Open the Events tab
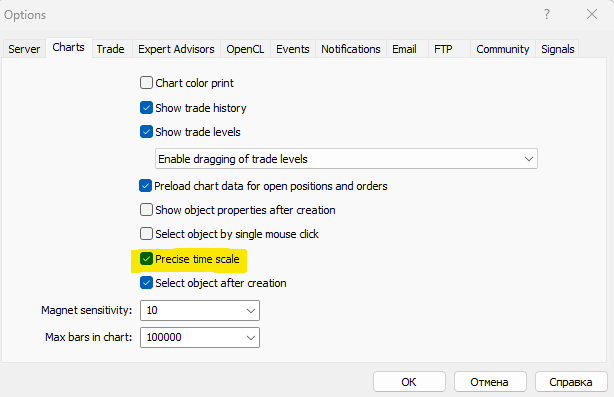 pyautogui.click(x=293, y=49)
